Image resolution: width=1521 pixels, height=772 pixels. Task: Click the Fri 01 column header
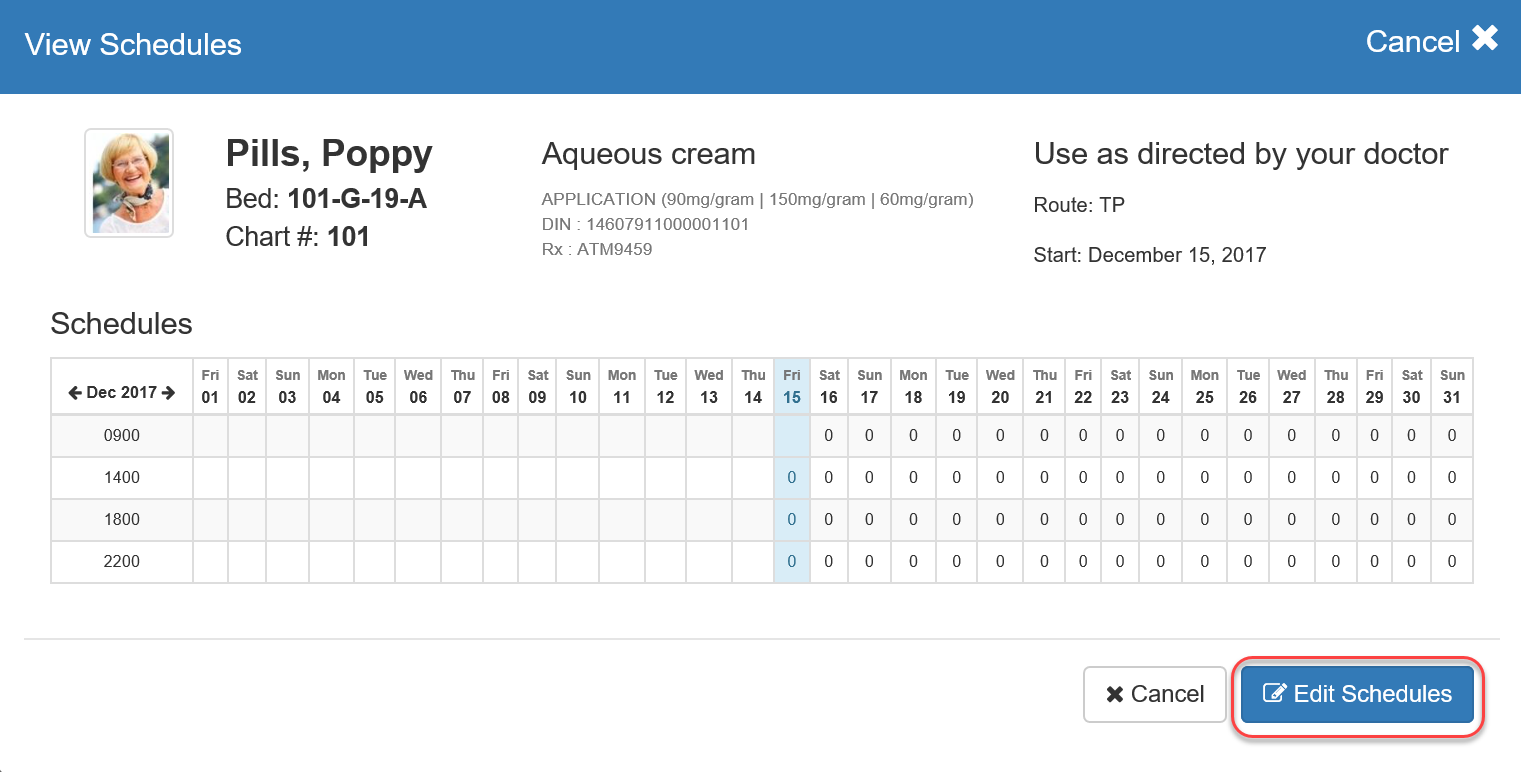click(x=210, y=386)
